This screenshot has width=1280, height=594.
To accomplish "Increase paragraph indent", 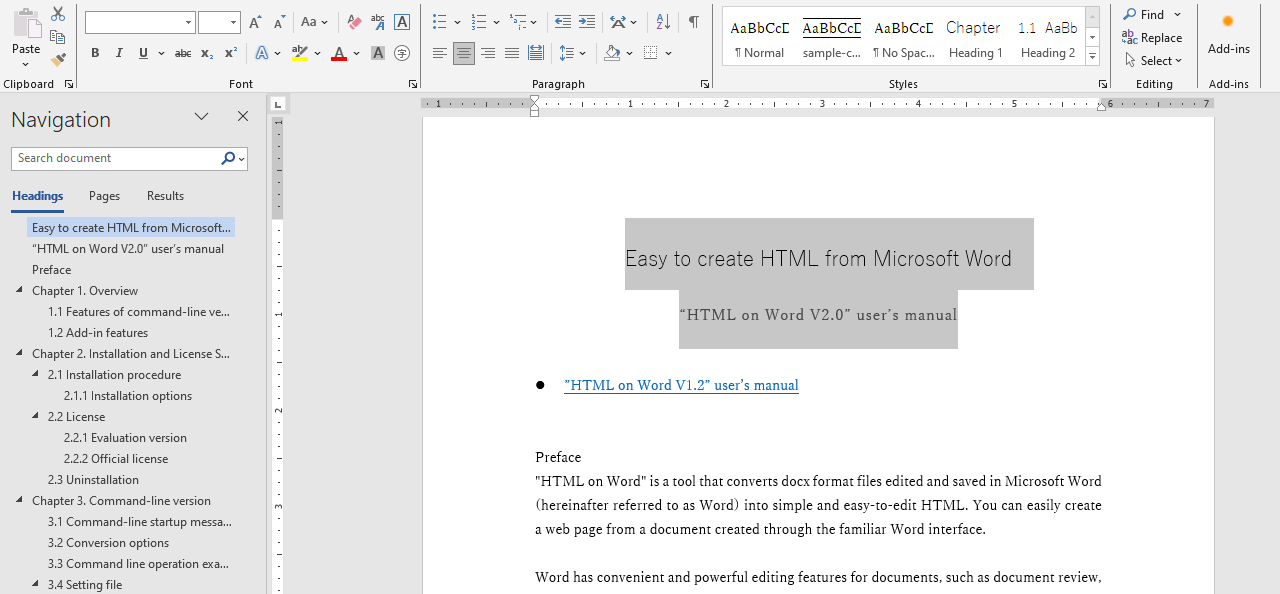I will [586, 22].
